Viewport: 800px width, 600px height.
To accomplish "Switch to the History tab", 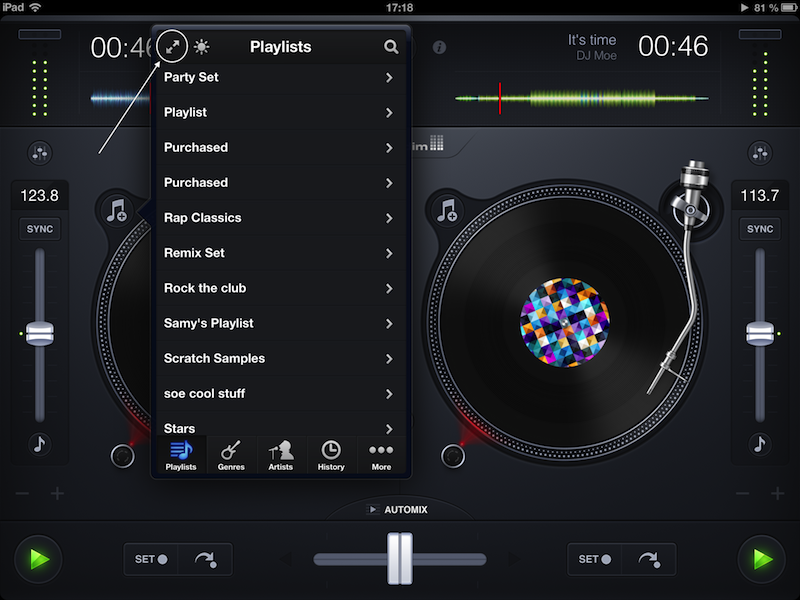I will pyautogui.click(x=331, y=455).
